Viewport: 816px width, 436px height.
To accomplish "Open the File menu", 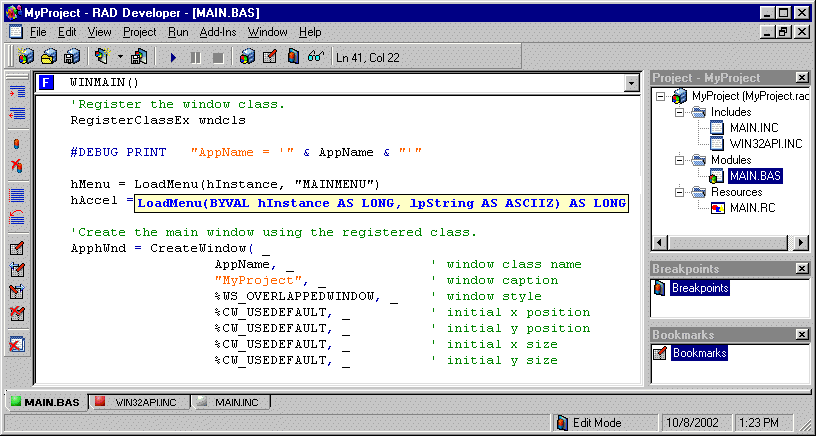I will 38,32.
